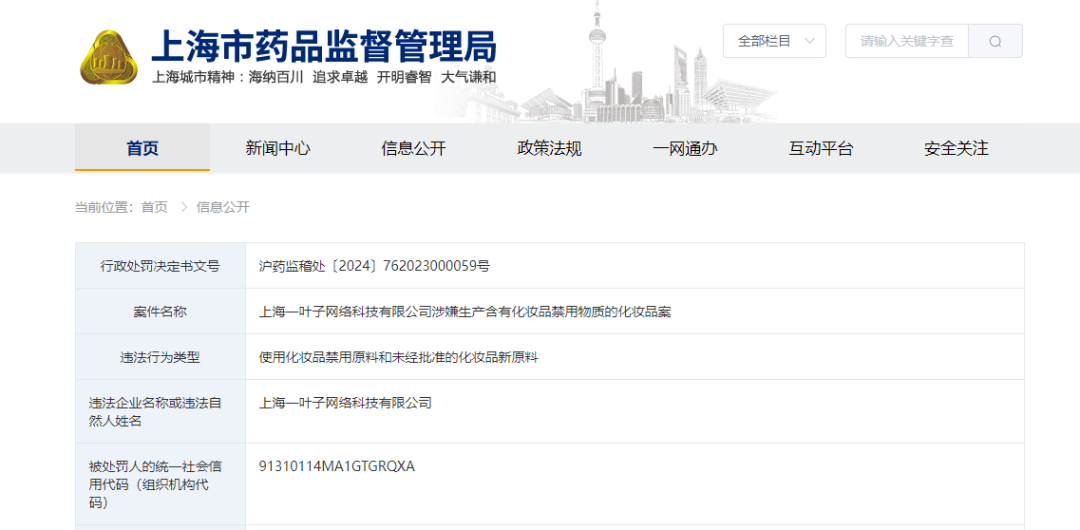Open the 政策法规 navigation tab
The height and width of the screenshot is (530, 1080).
pyautogui.click(x=549, y=148)
